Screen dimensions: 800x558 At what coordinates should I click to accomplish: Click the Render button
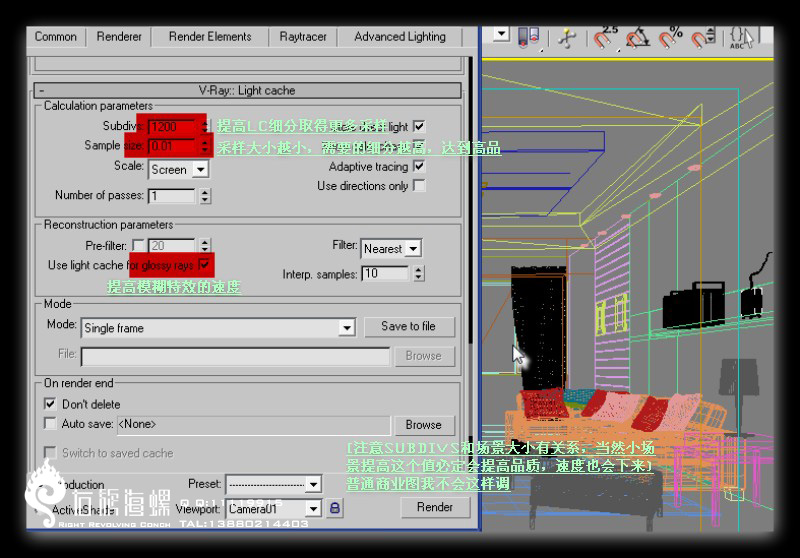[x=435, y=507]
